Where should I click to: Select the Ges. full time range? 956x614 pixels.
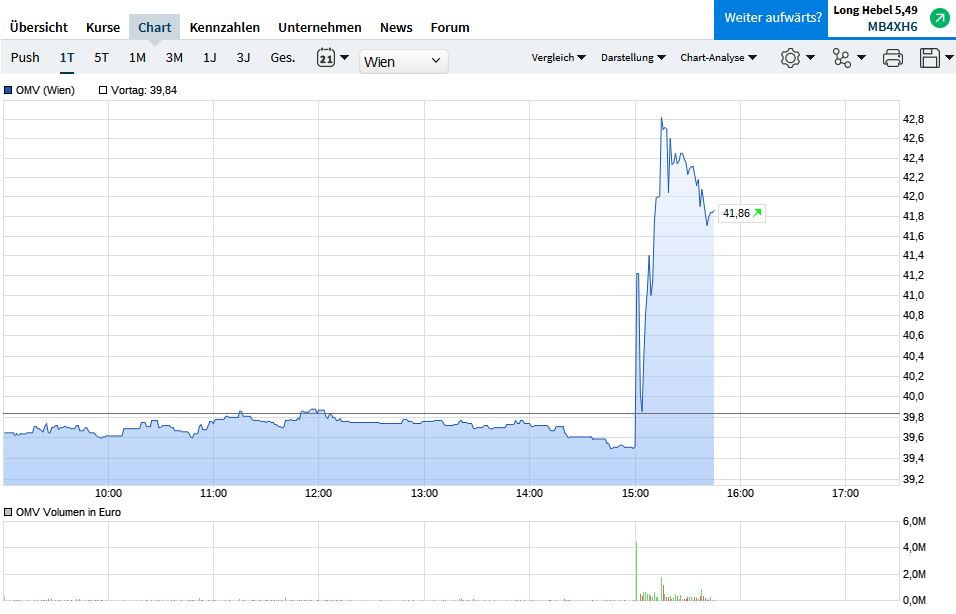coord(283,57)
